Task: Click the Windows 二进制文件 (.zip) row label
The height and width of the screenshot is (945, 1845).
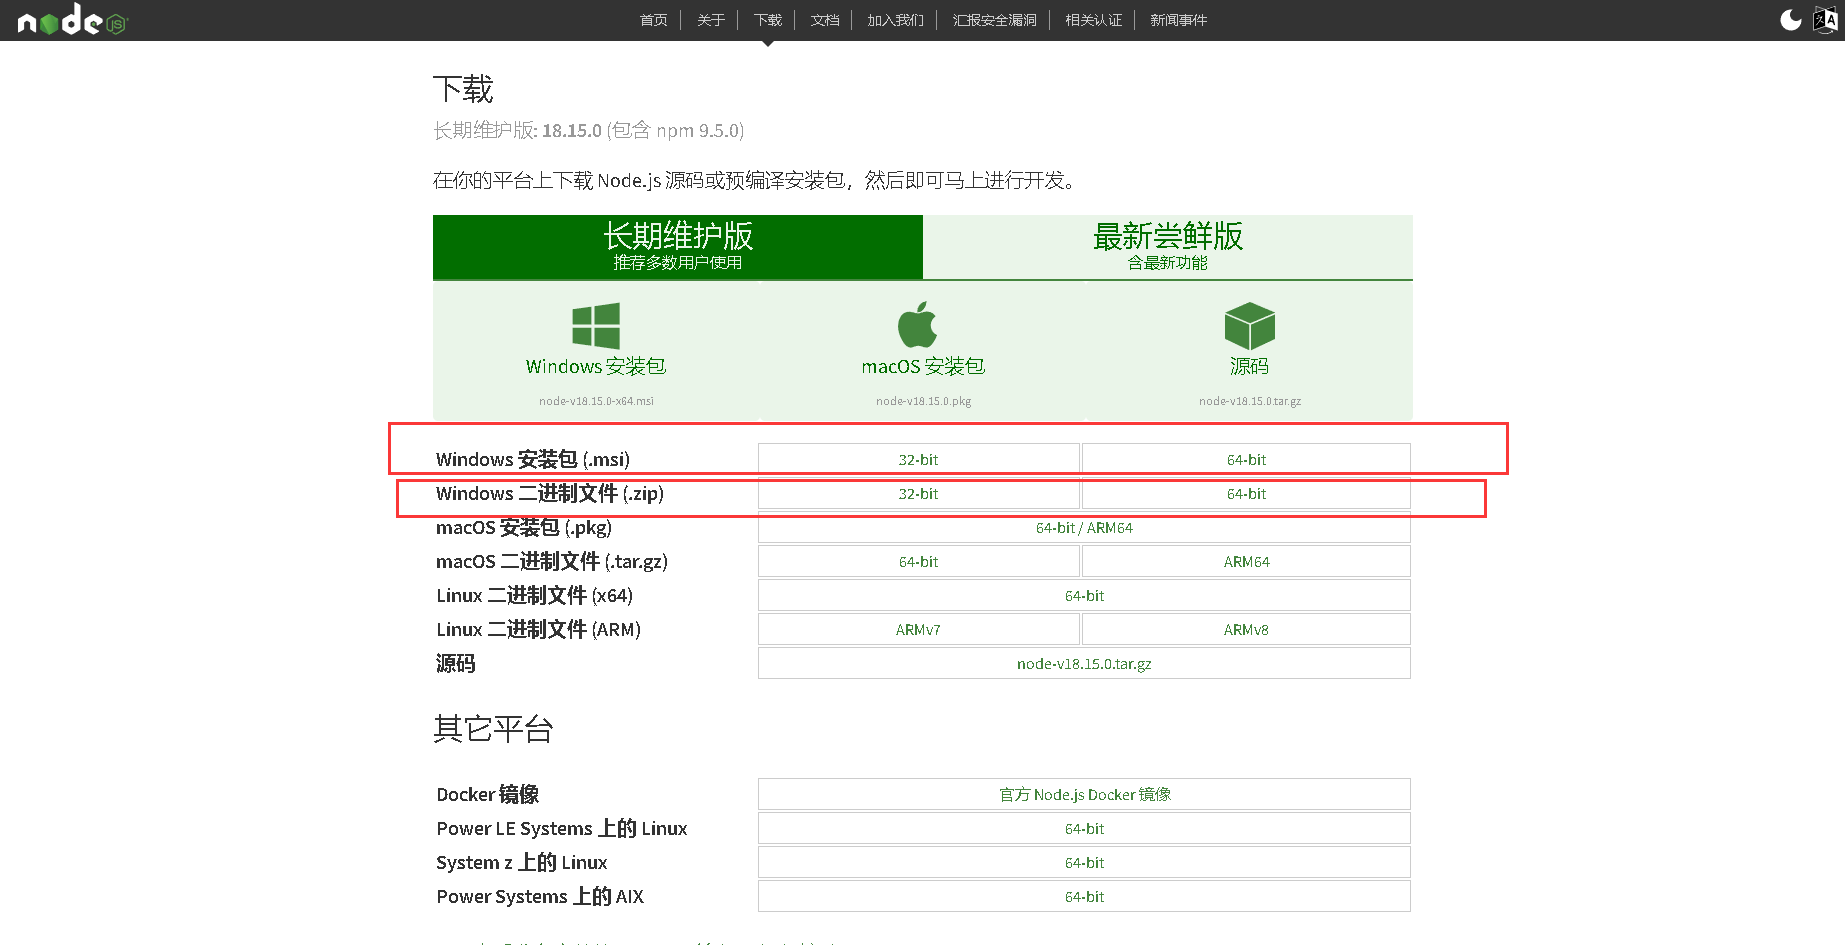Action: click(x=550, y=494)
